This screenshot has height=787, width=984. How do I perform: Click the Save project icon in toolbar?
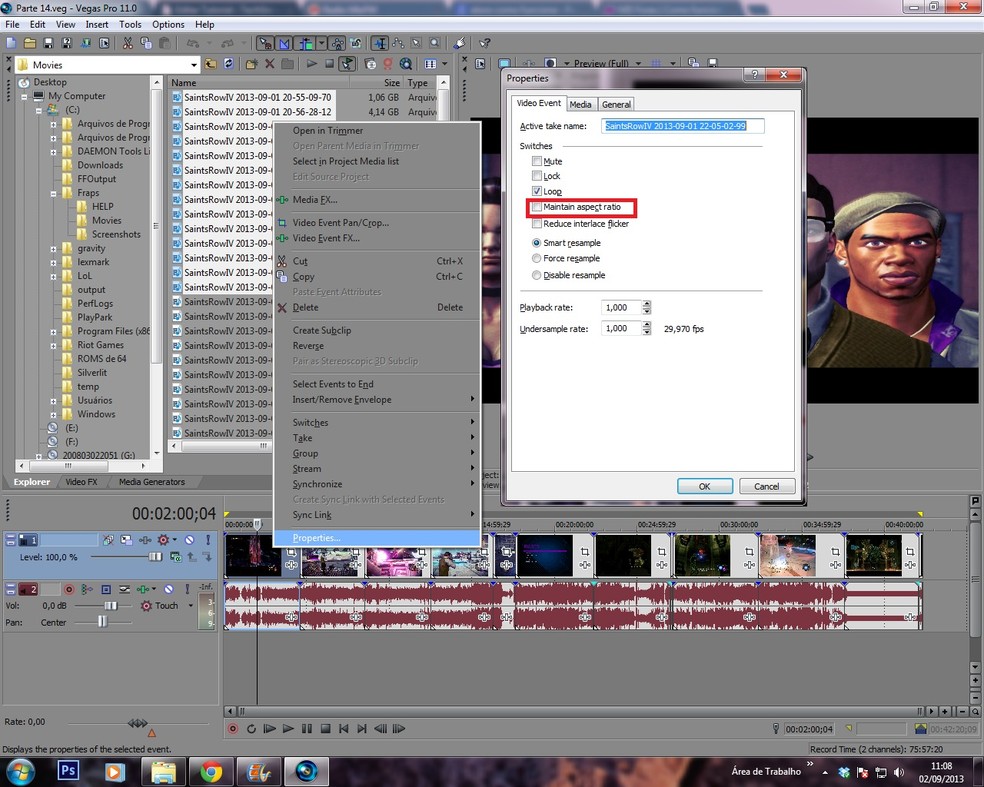point(48,43)
